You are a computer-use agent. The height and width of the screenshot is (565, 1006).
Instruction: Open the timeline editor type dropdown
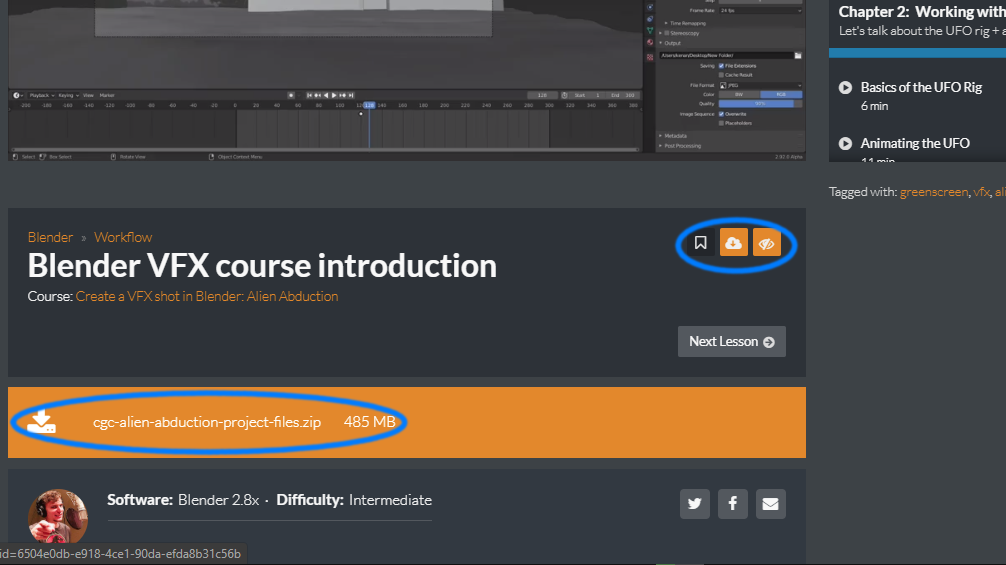pyautogui.click(x=17, y=95)
